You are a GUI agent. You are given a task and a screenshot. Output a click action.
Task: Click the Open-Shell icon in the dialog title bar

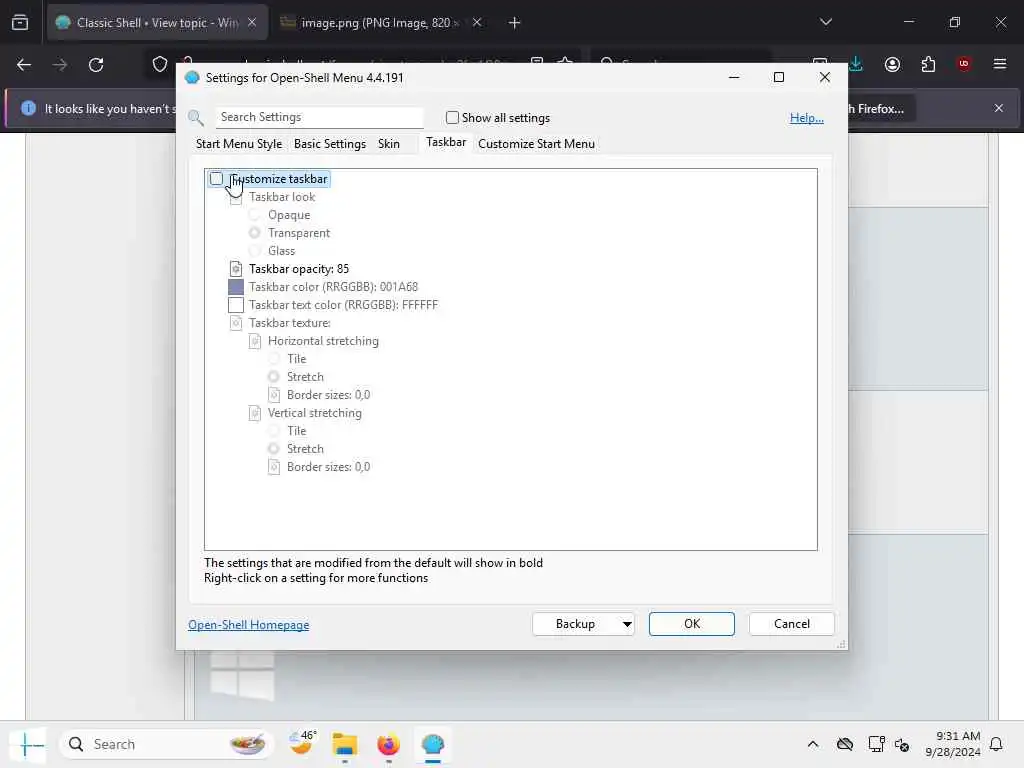click(x=192, y=78)
